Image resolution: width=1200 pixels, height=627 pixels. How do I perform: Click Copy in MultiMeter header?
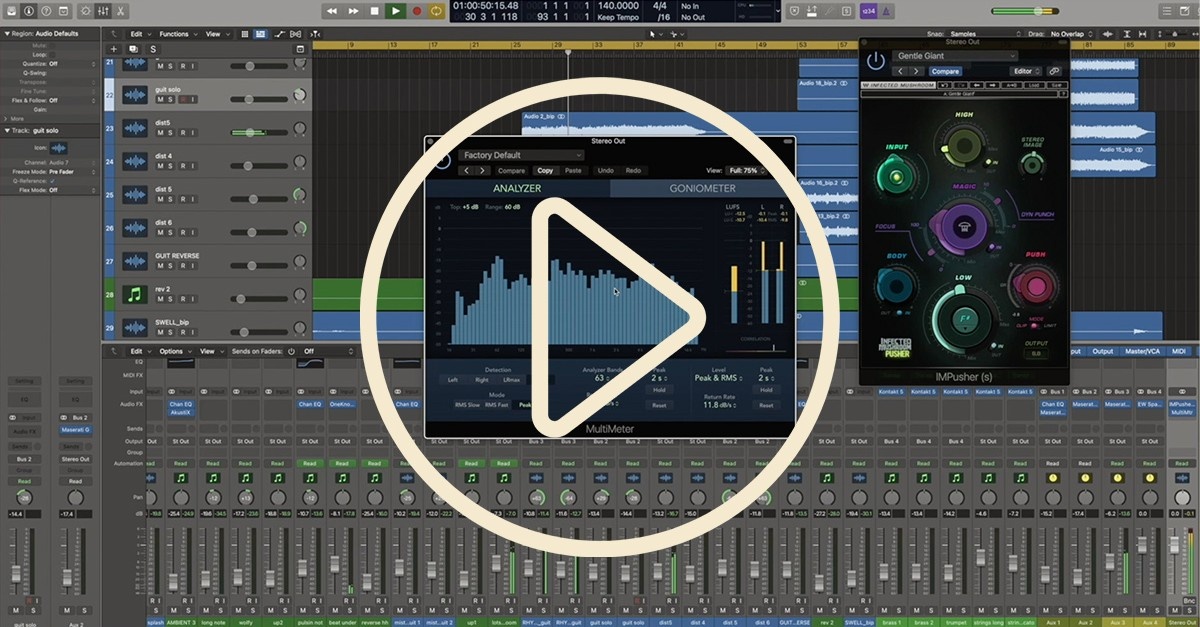(545, 170)
